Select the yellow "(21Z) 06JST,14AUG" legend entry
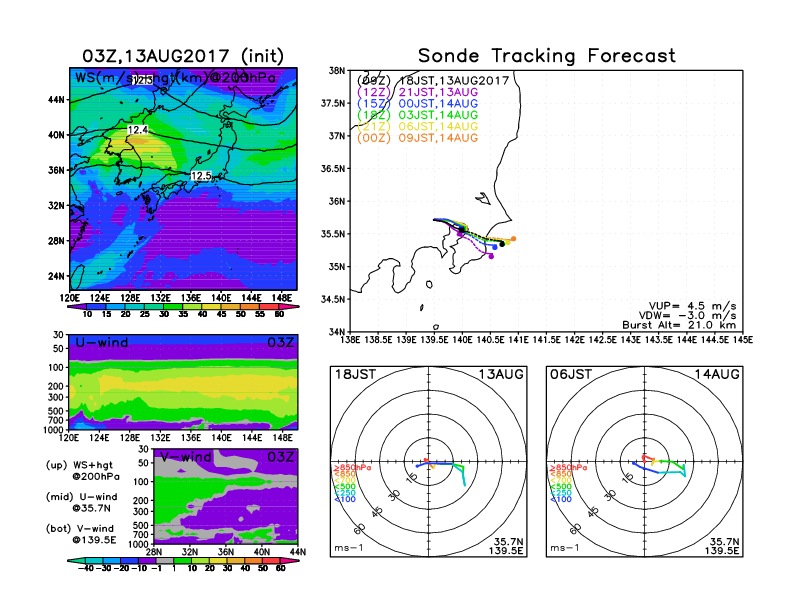The height and width of the screenshot is (612, 792). pos(417,127)
